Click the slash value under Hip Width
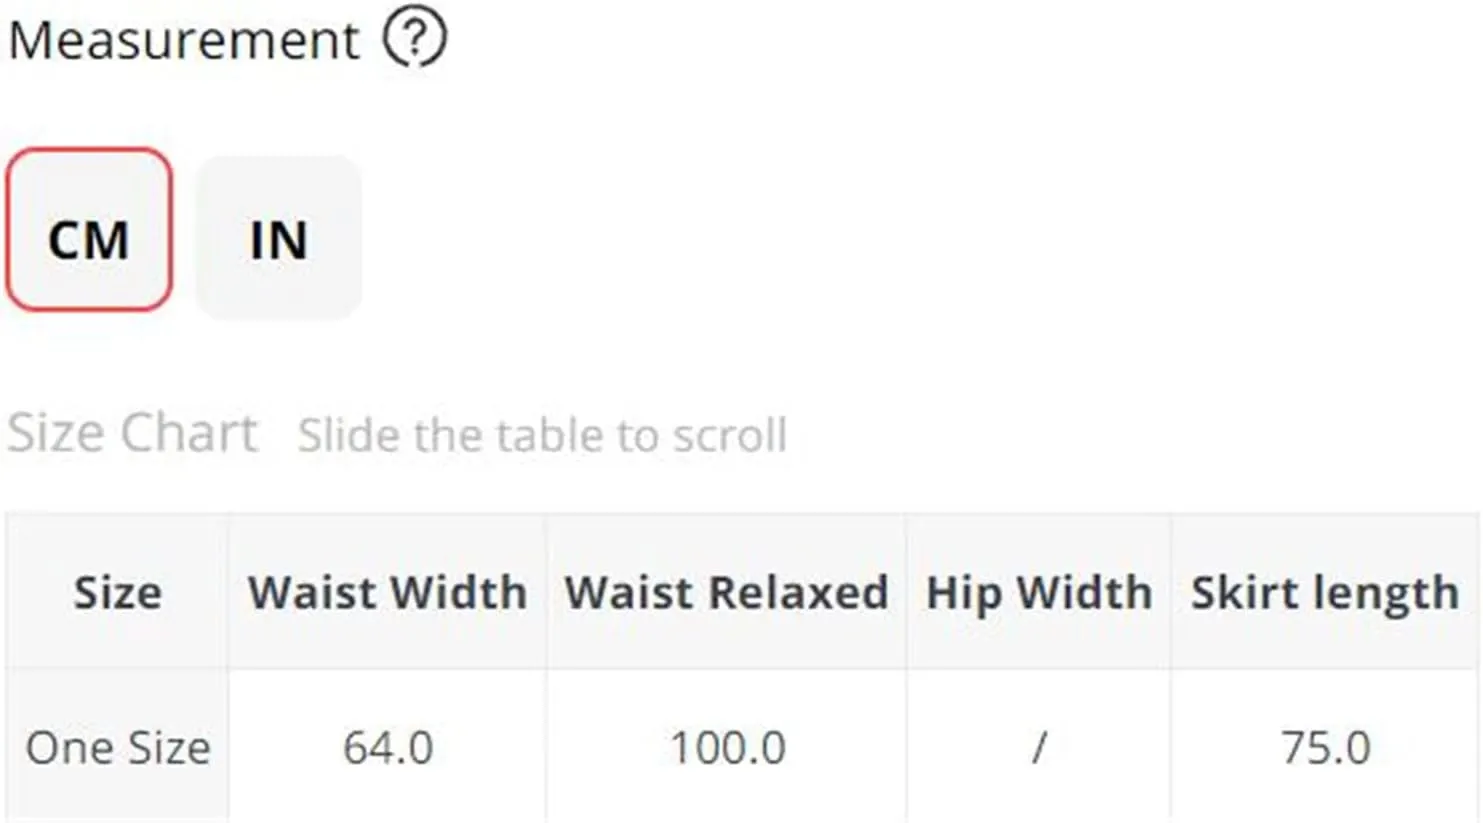This screenshot has width=1483, height=823. 1039,747
